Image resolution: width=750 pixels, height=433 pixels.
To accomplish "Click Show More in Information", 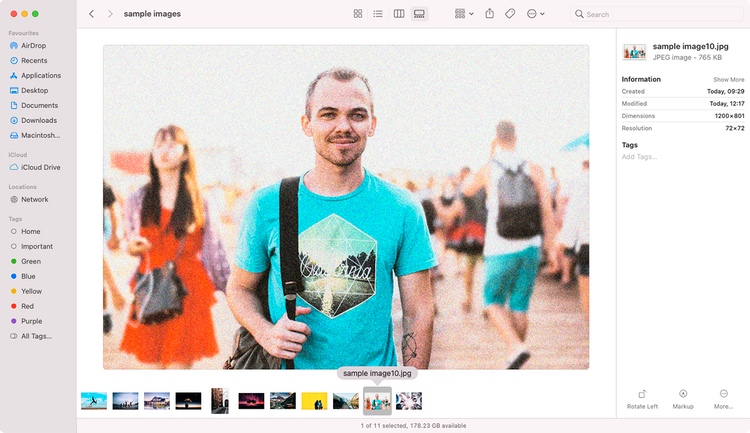I will [728, 79].
